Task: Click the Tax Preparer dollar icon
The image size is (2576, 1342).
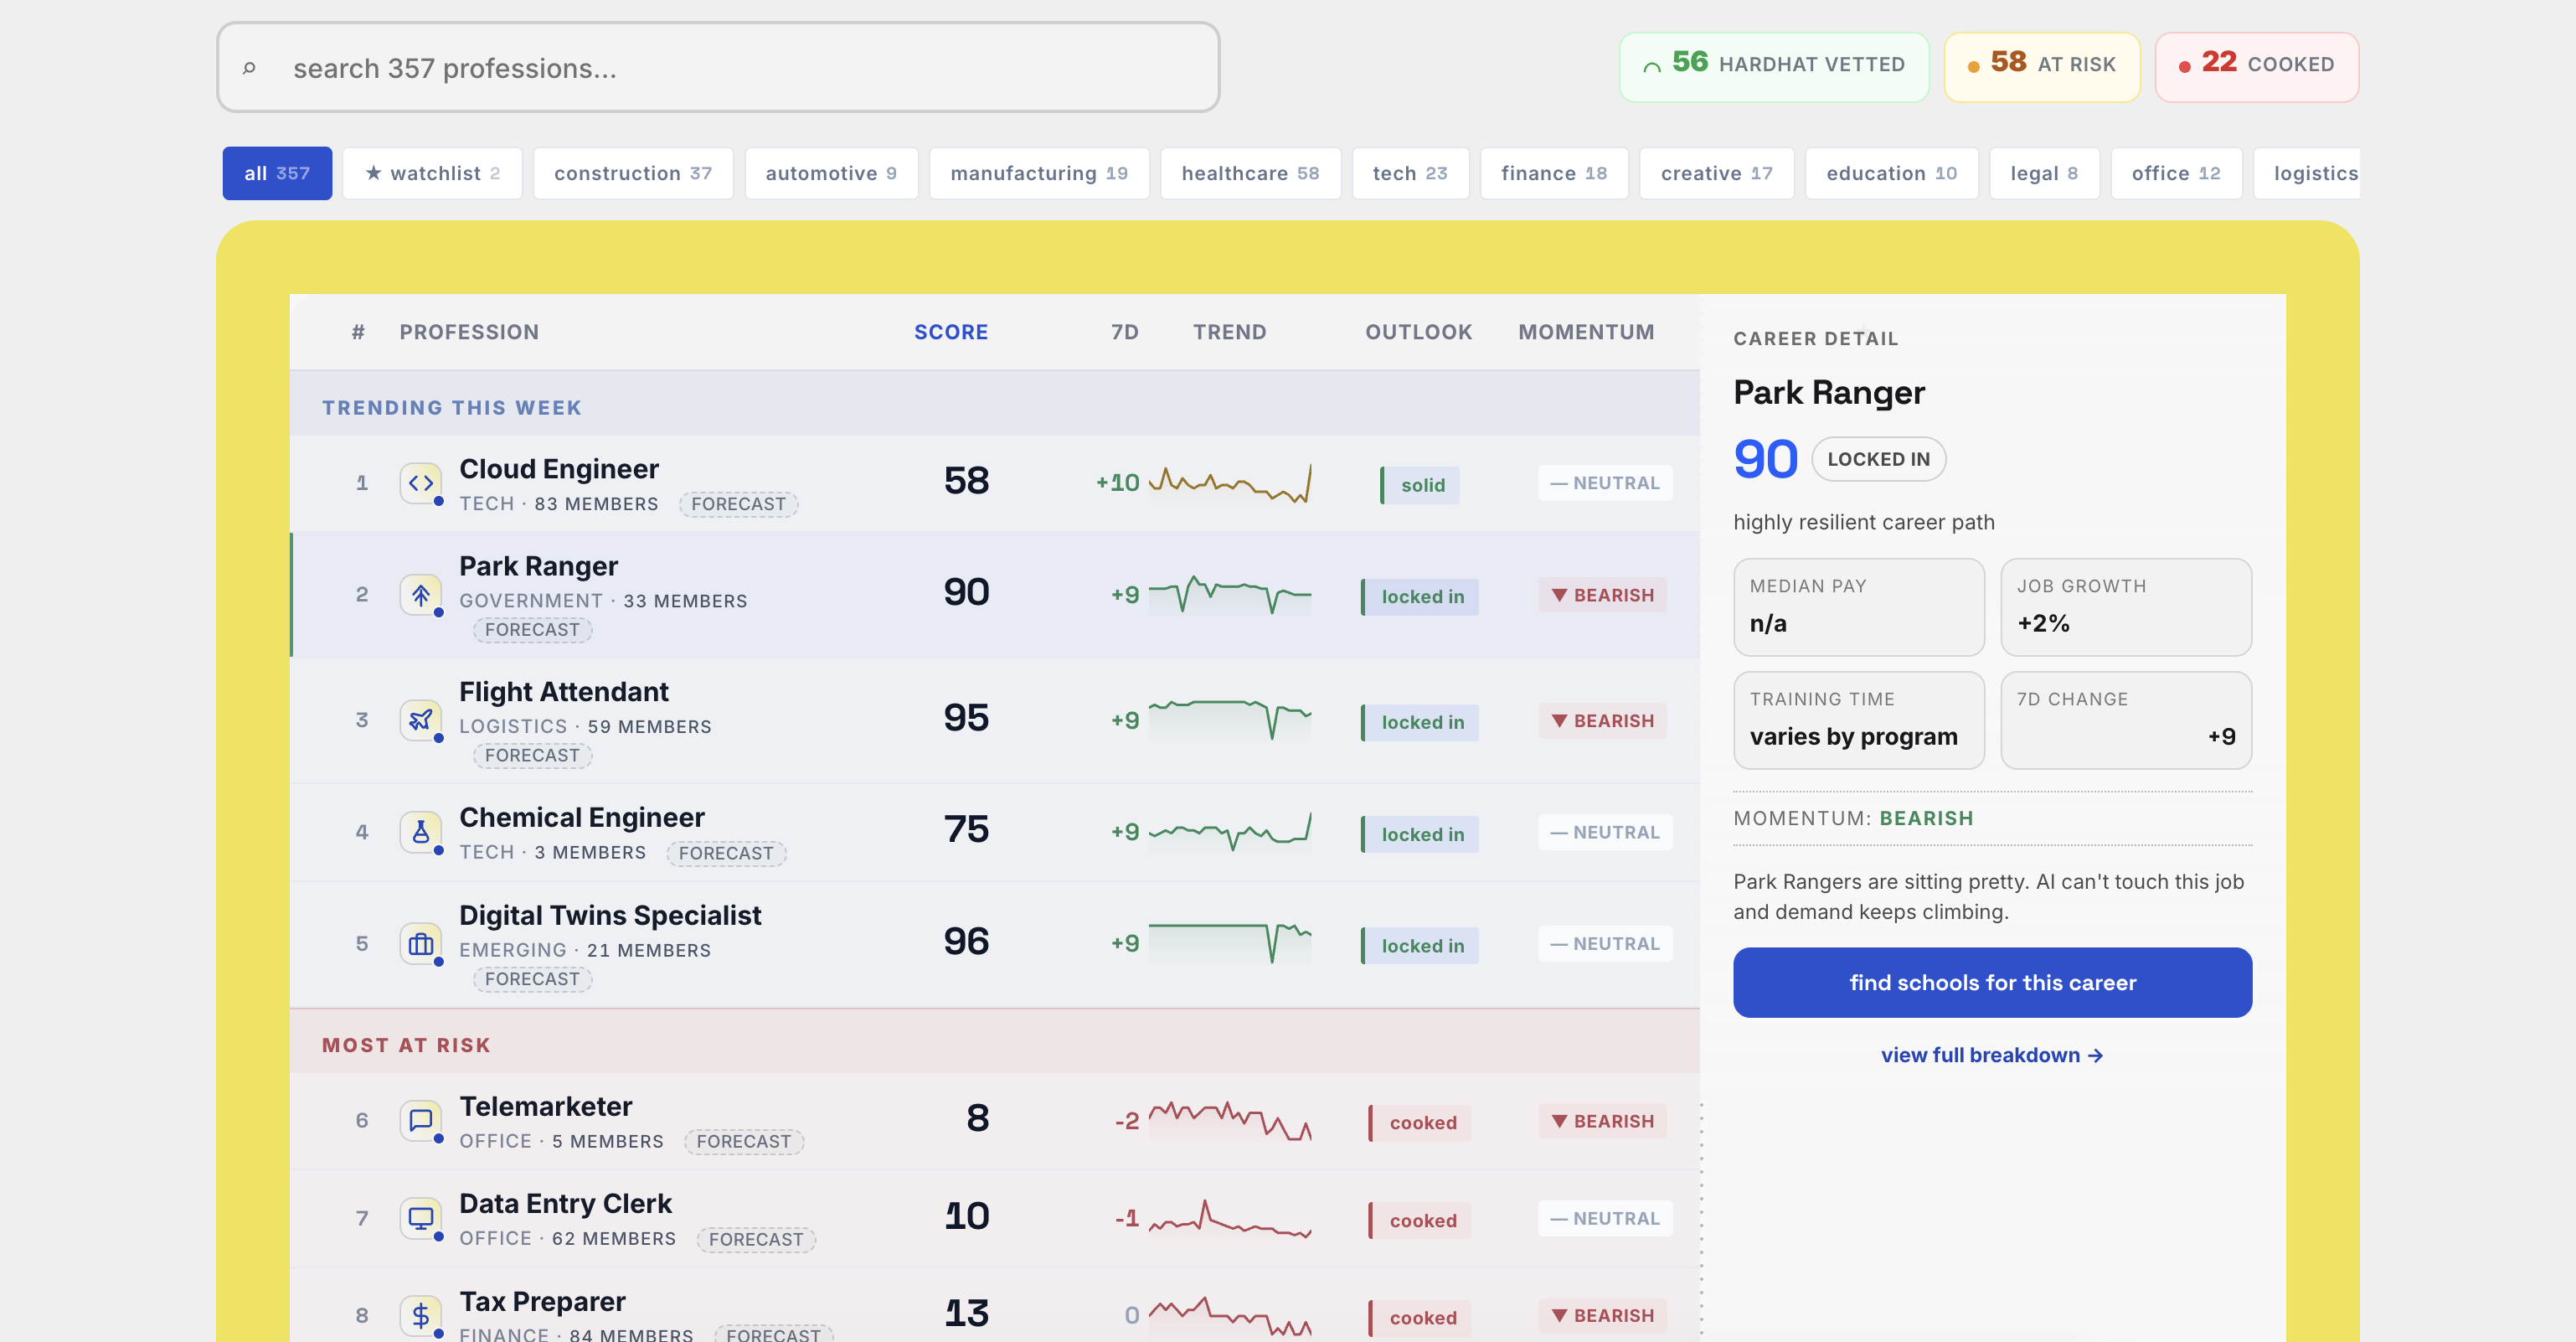Action: 421,1314
